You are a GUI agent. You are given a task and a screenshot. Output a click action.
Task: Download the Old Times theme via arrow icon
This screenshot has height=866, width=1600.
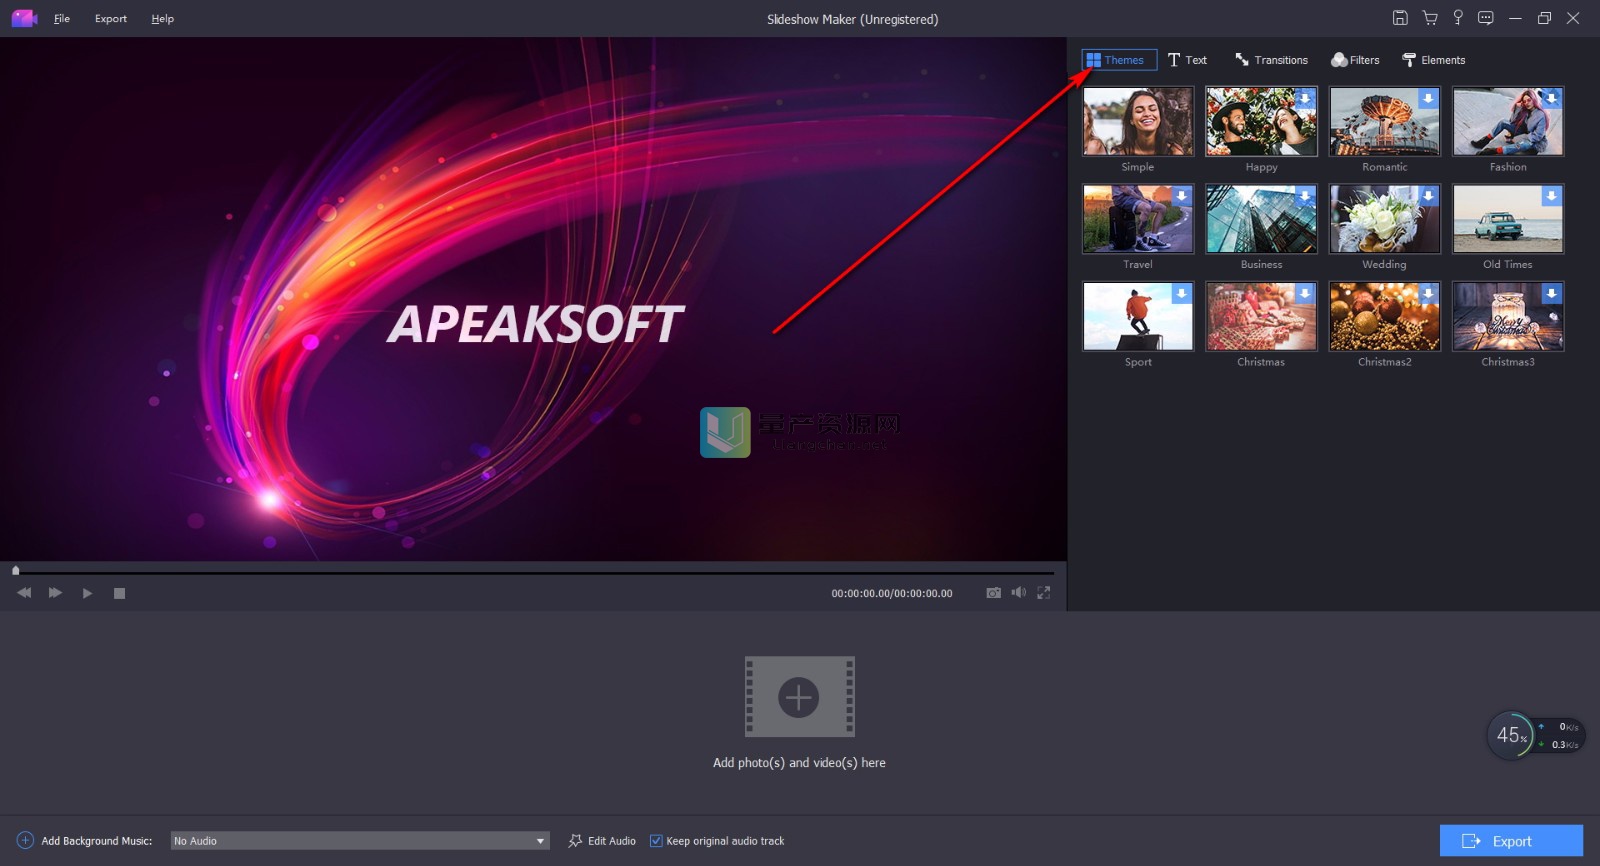click(x=1551, y=196)
